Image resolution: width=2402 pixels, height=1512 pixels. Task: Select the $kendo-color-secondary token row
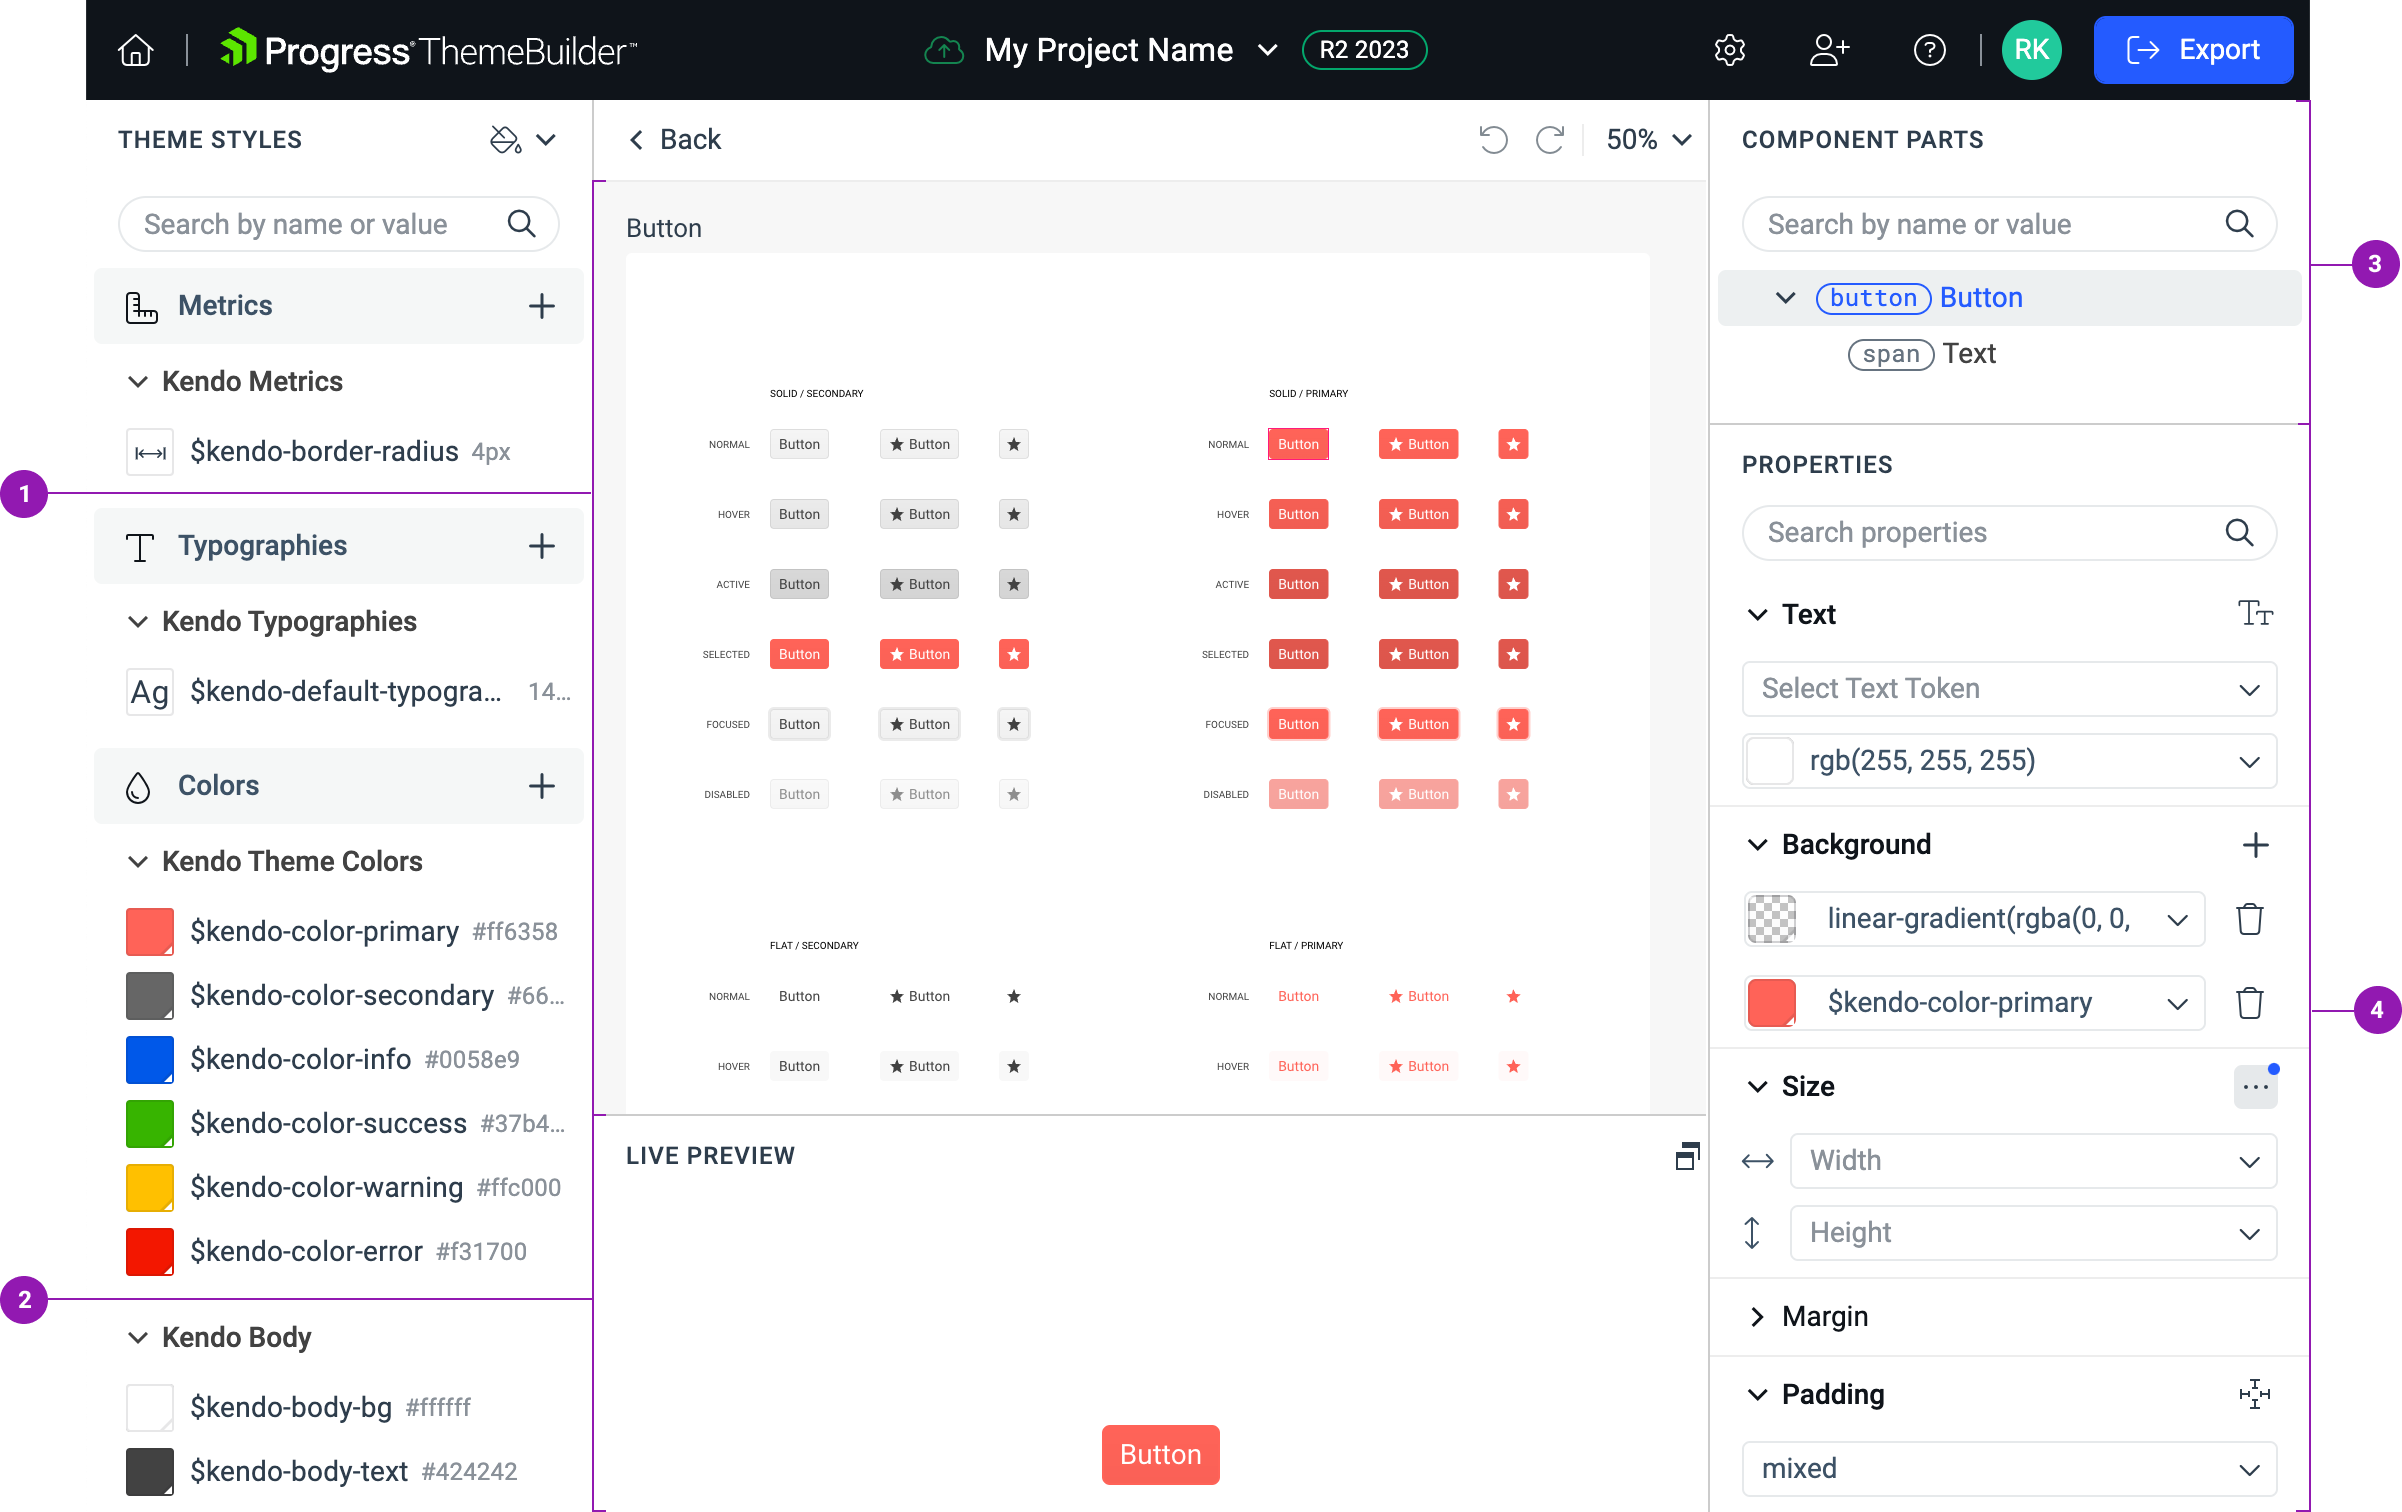348,996
